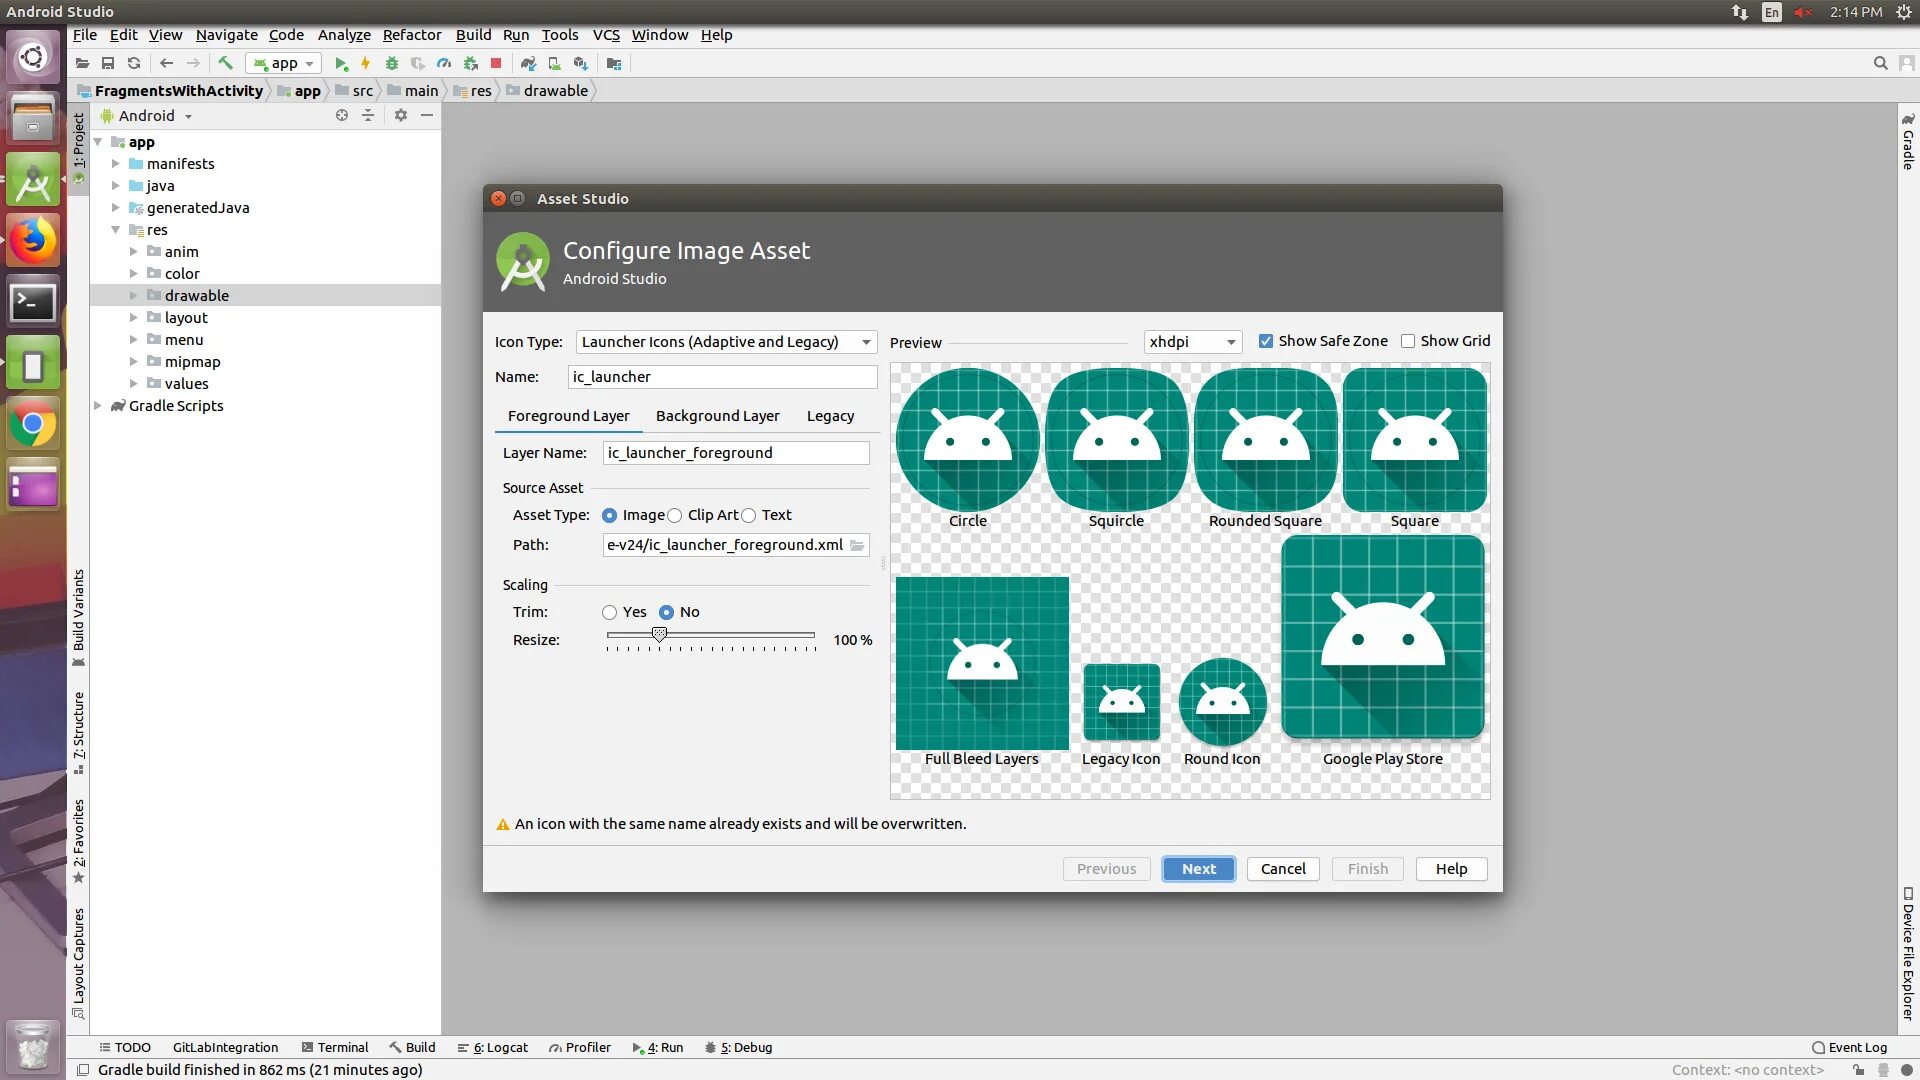Click in the Layer Name field
This screenshot has width=1920, height=1080.
tap(736, 453)
